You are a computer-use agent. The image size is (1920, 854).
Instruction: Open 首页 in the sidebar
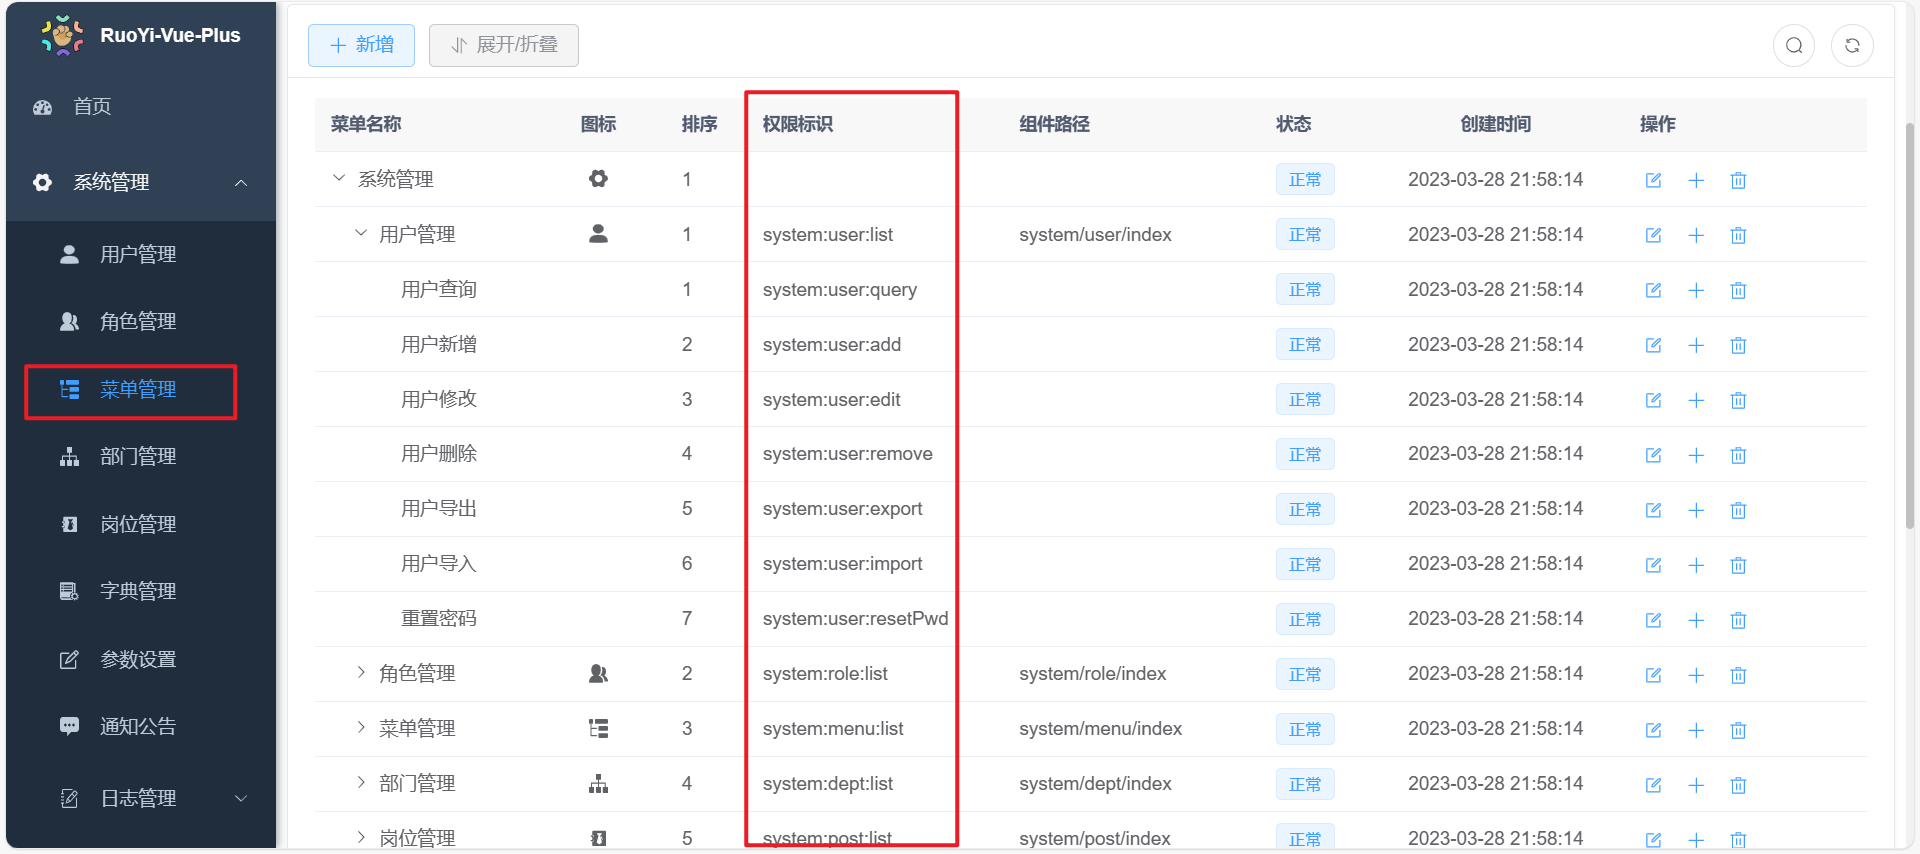[141, 106]
